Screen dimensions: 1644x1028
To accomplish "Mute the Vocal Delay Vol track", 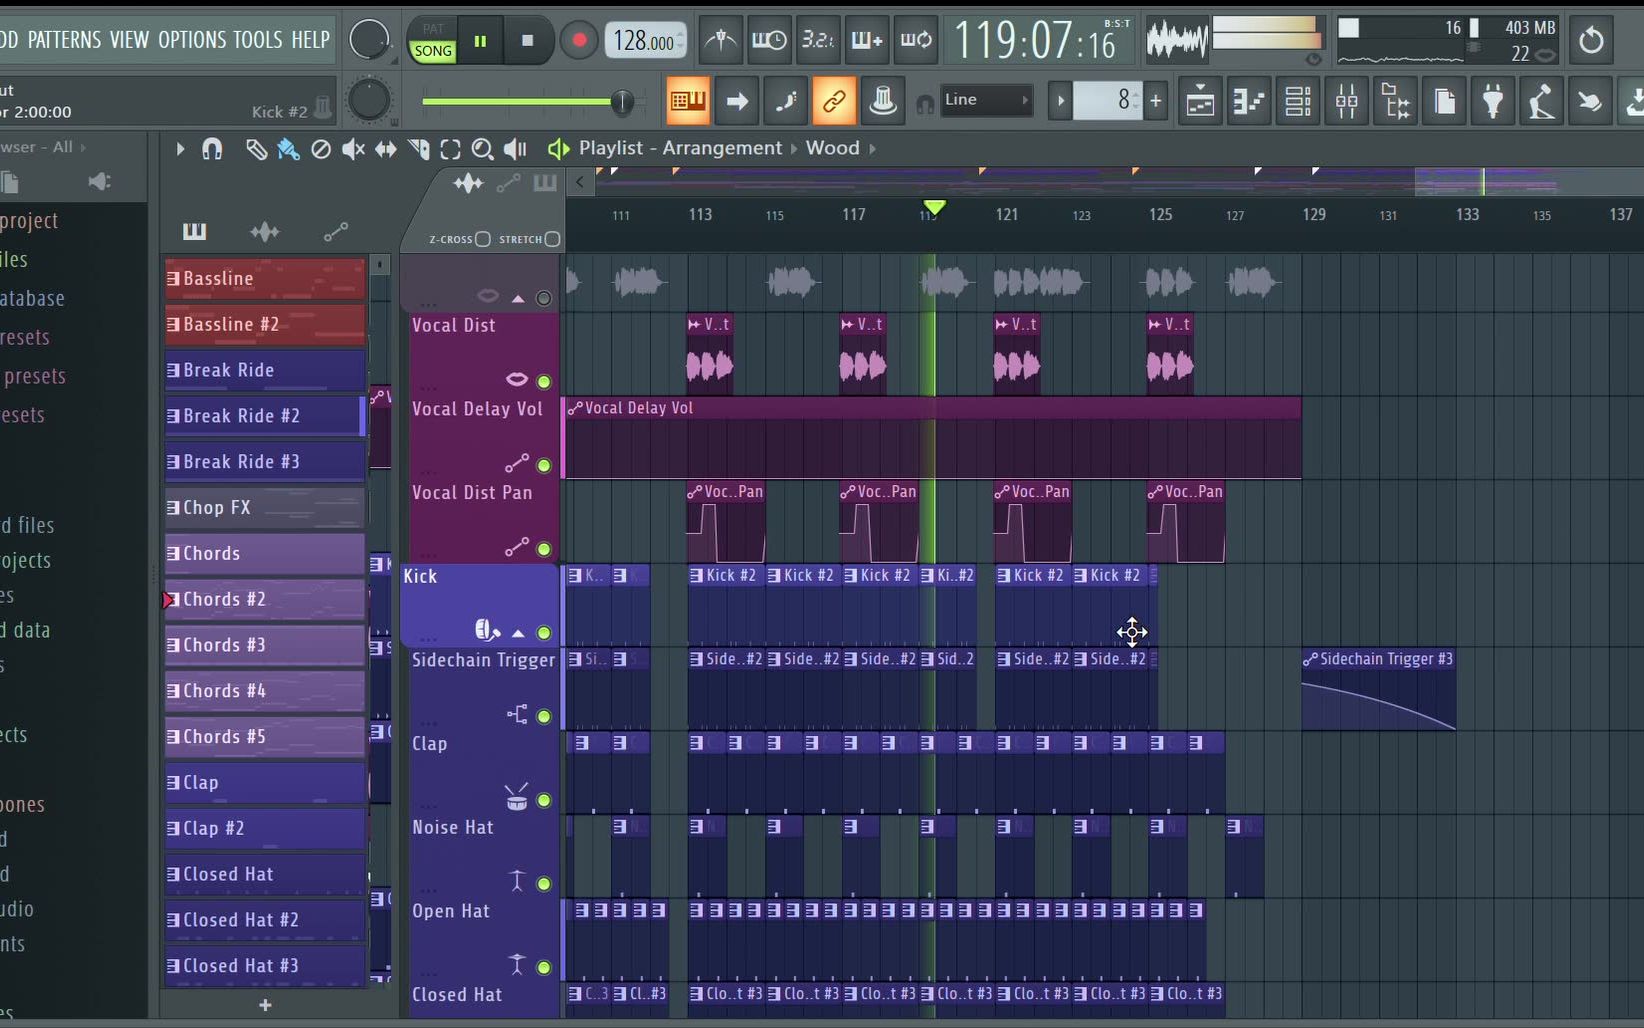I will click(x=544, y=465).
